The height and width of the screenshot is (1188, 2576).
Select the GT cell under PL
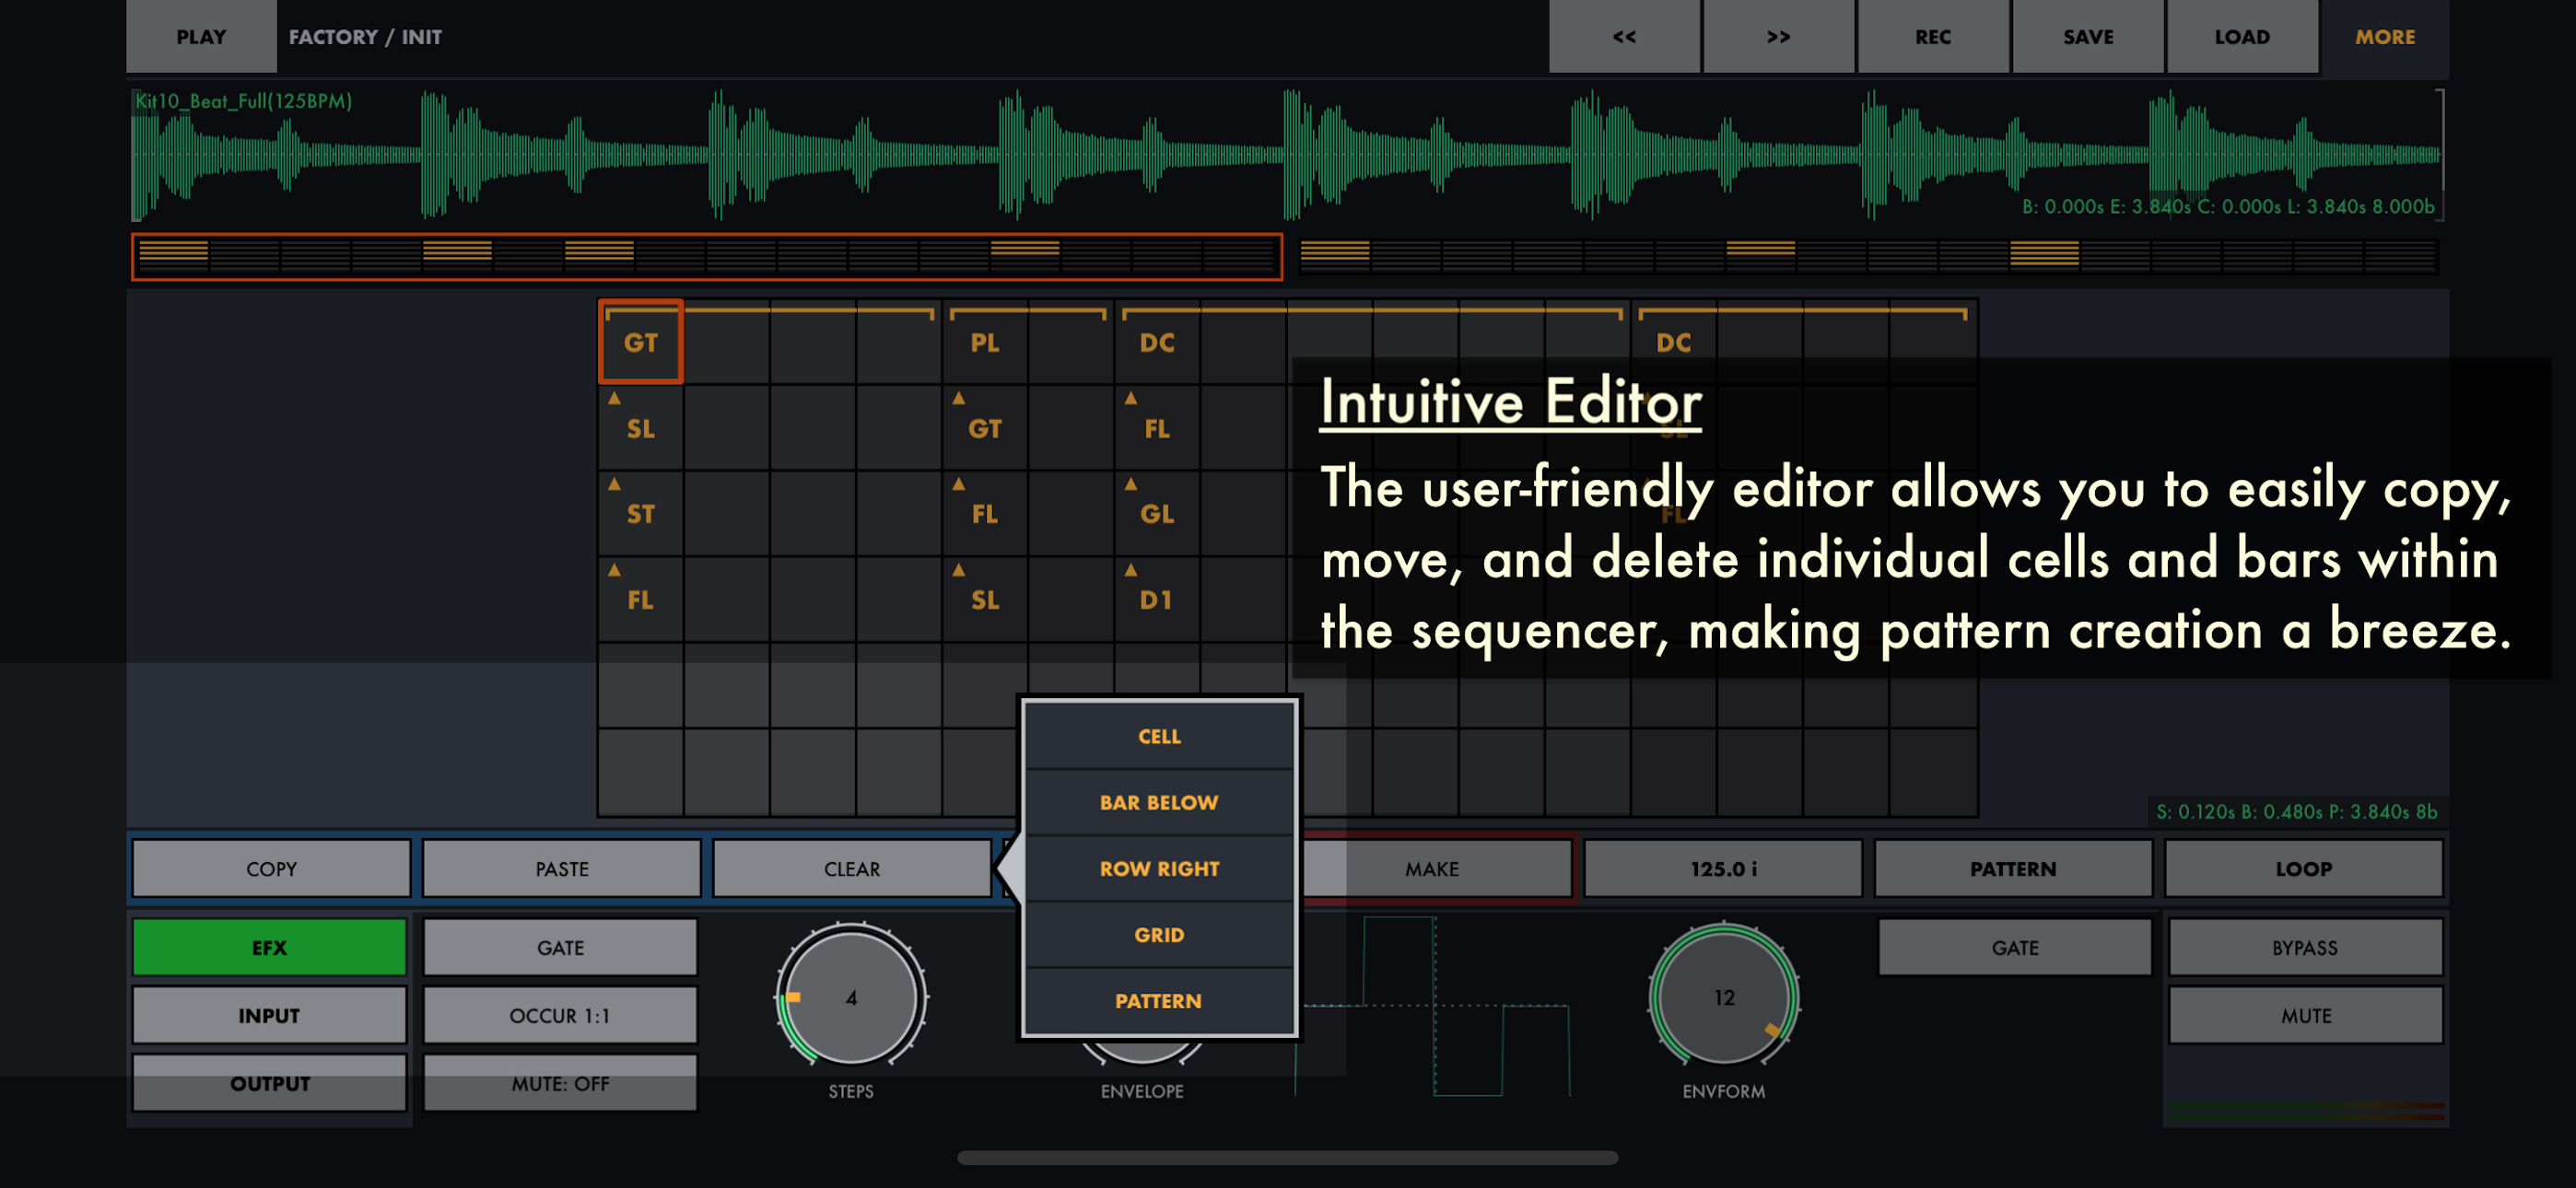(x=985, y=428)
